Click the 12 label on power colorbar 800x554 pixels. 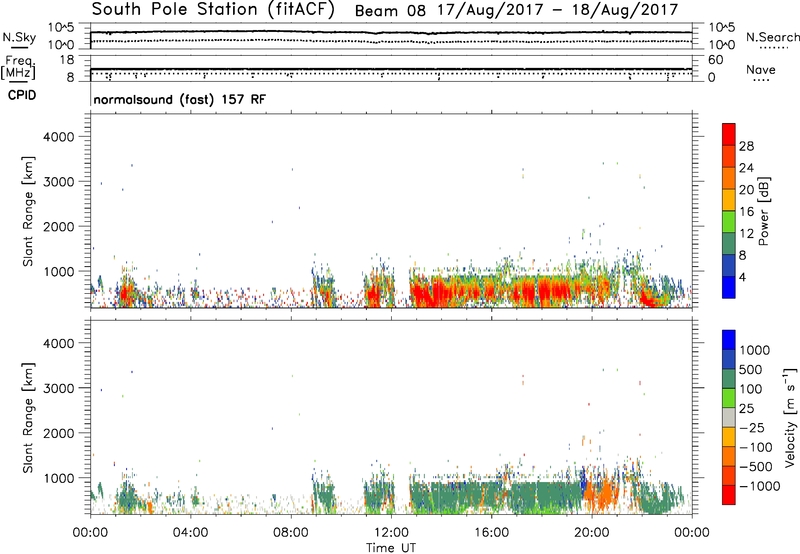(x=746, y=234)
